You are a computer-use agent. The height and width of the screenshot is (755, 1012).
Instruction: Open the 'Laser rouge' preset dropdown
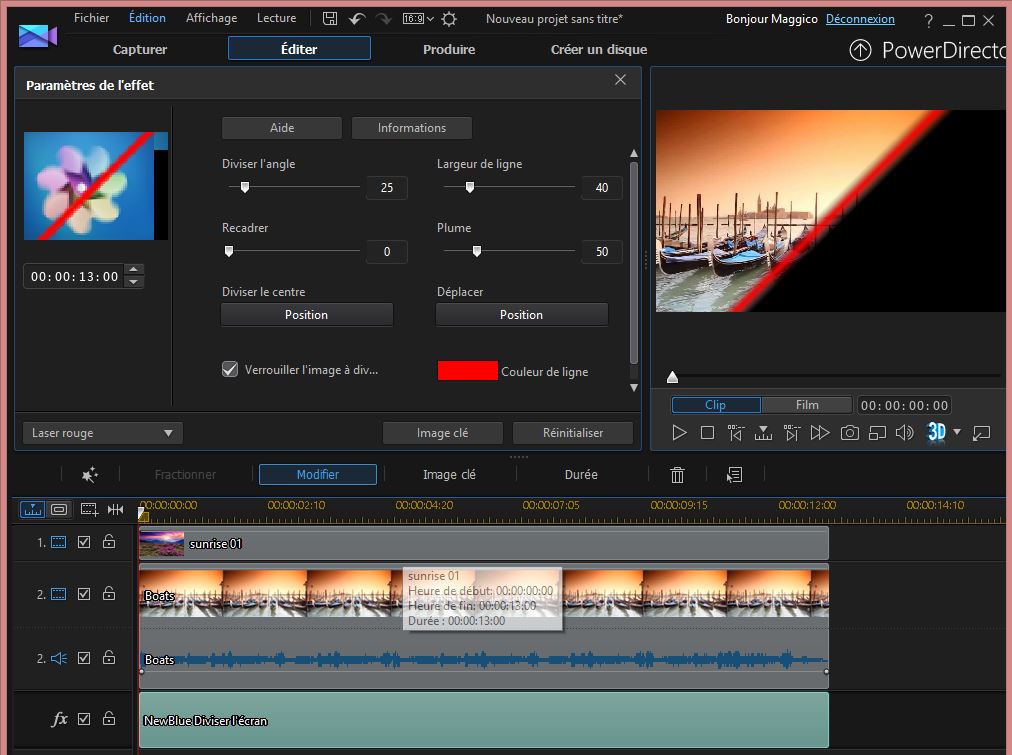pos(102,433)
